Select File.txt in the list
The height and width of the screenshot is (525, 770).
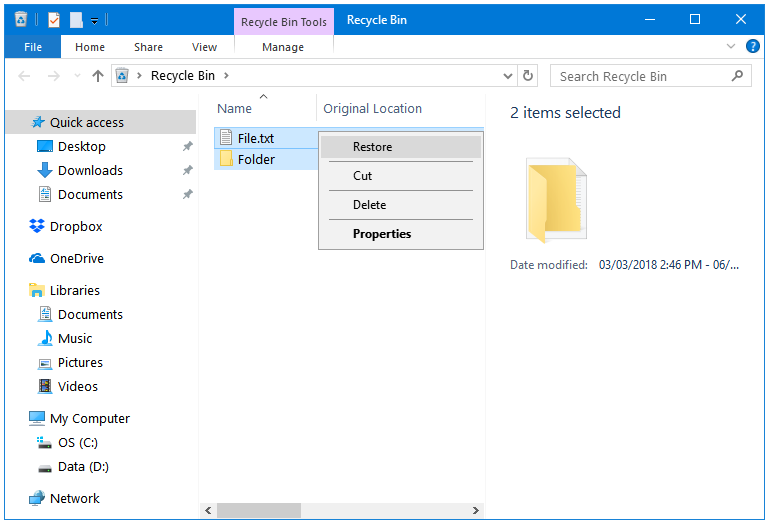click(256, 138)
